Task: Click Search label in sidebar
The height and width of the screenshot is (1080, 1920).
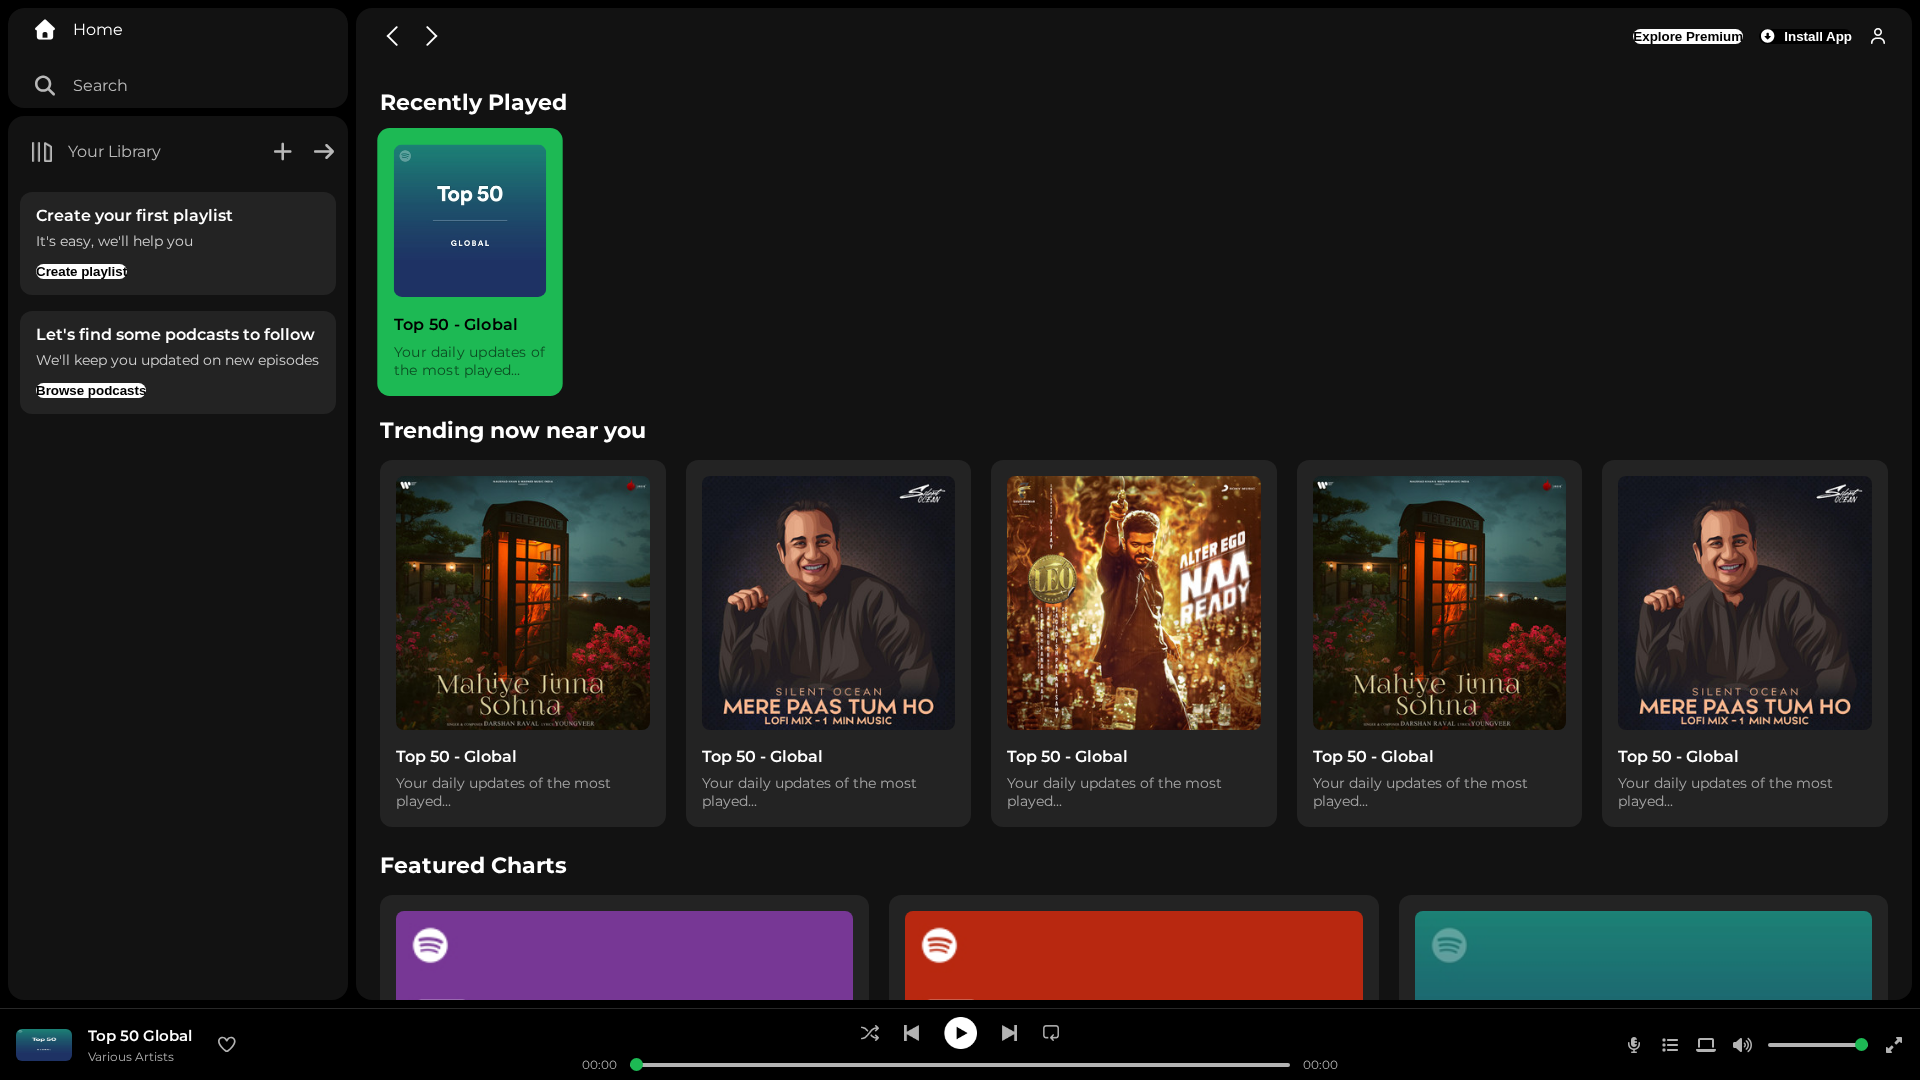Action: coord(100,86)
